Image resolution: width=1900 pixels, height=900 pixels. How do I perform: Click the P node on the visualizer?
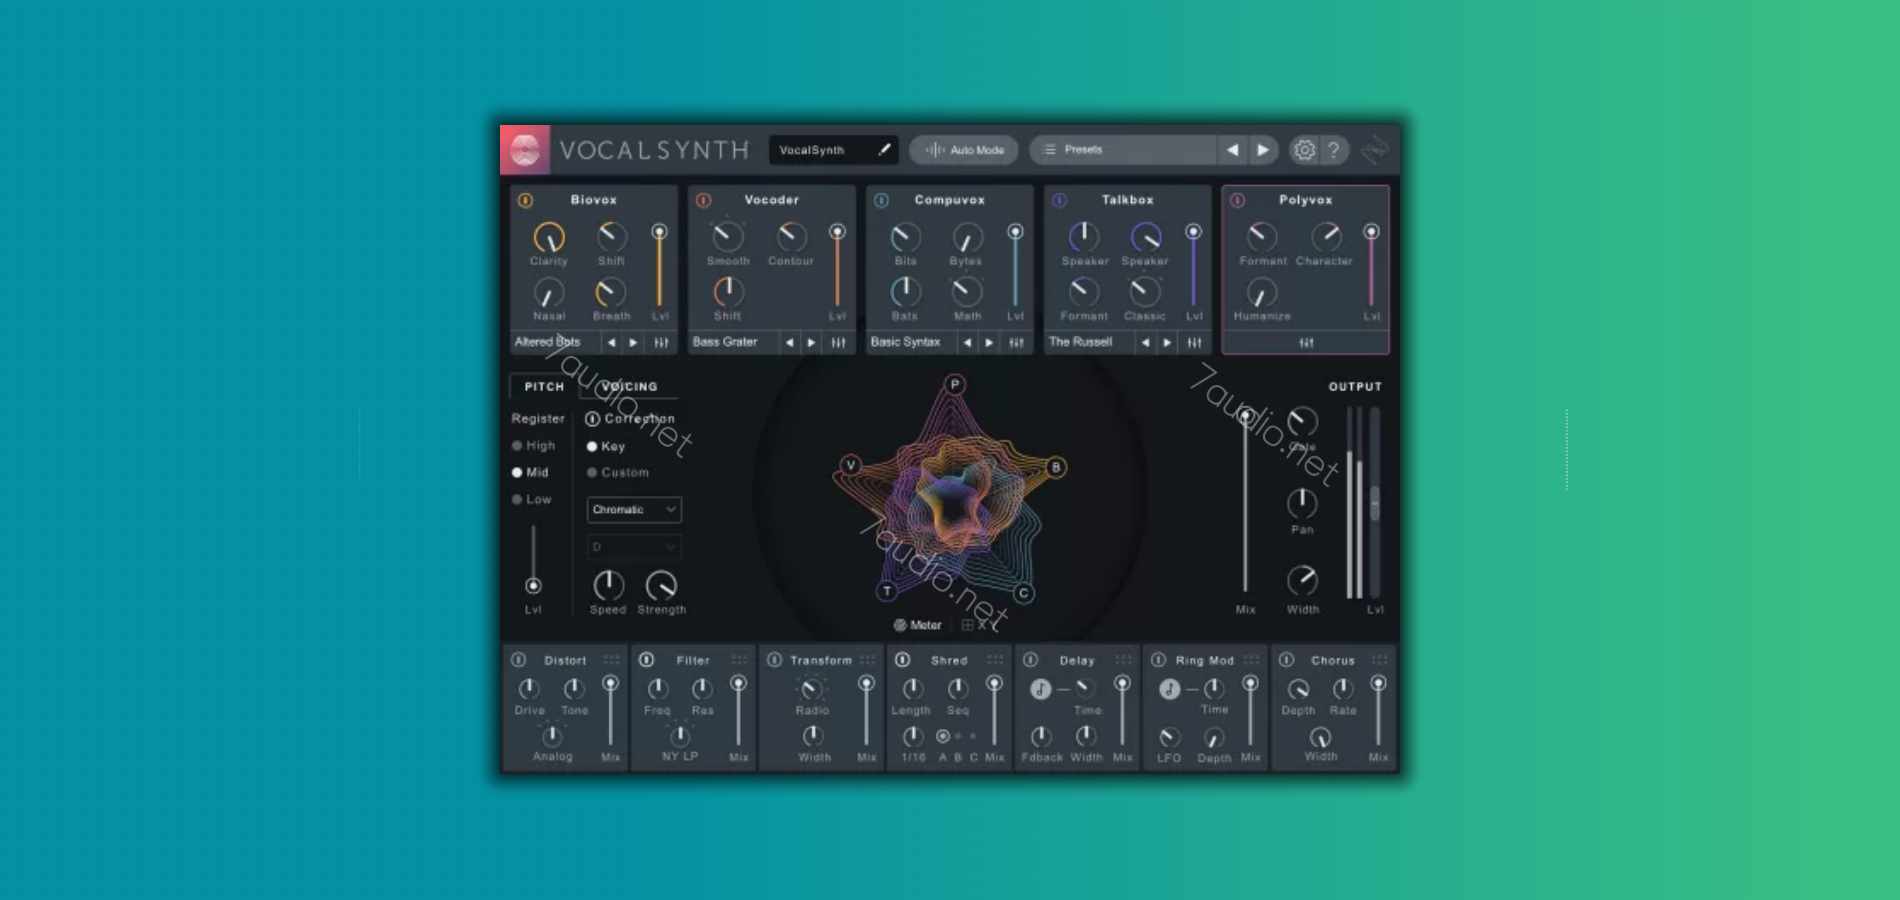[955, 384]
